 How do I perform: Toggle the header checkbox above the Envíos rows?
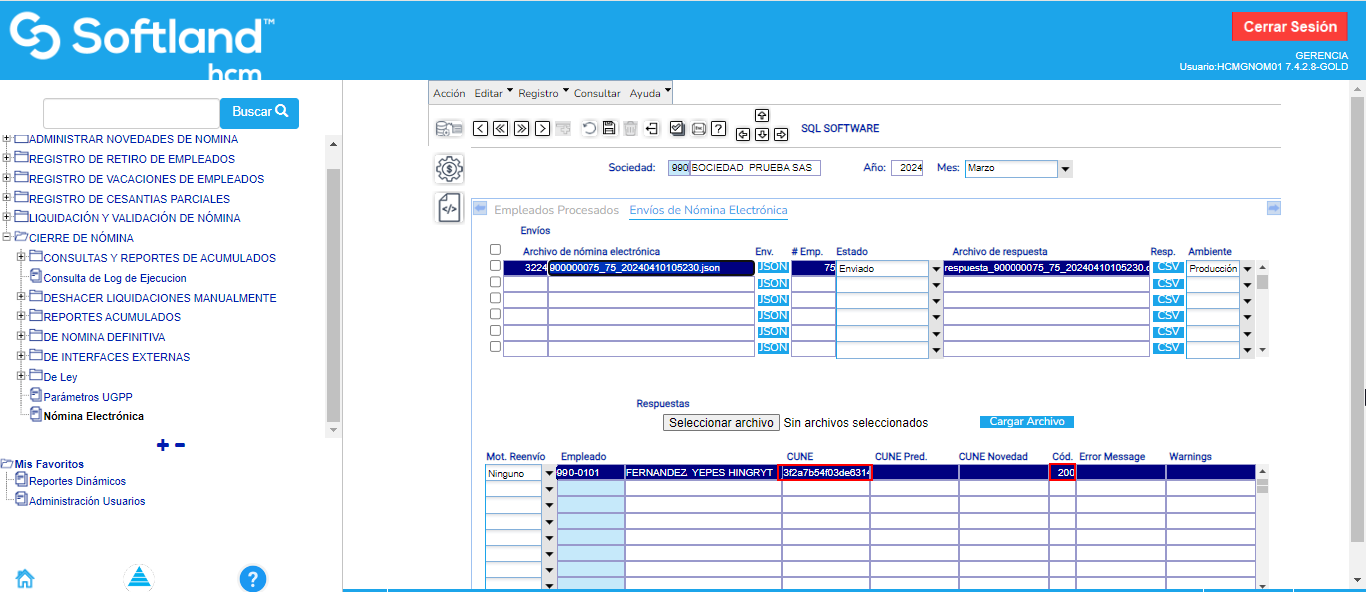[495, 250]
